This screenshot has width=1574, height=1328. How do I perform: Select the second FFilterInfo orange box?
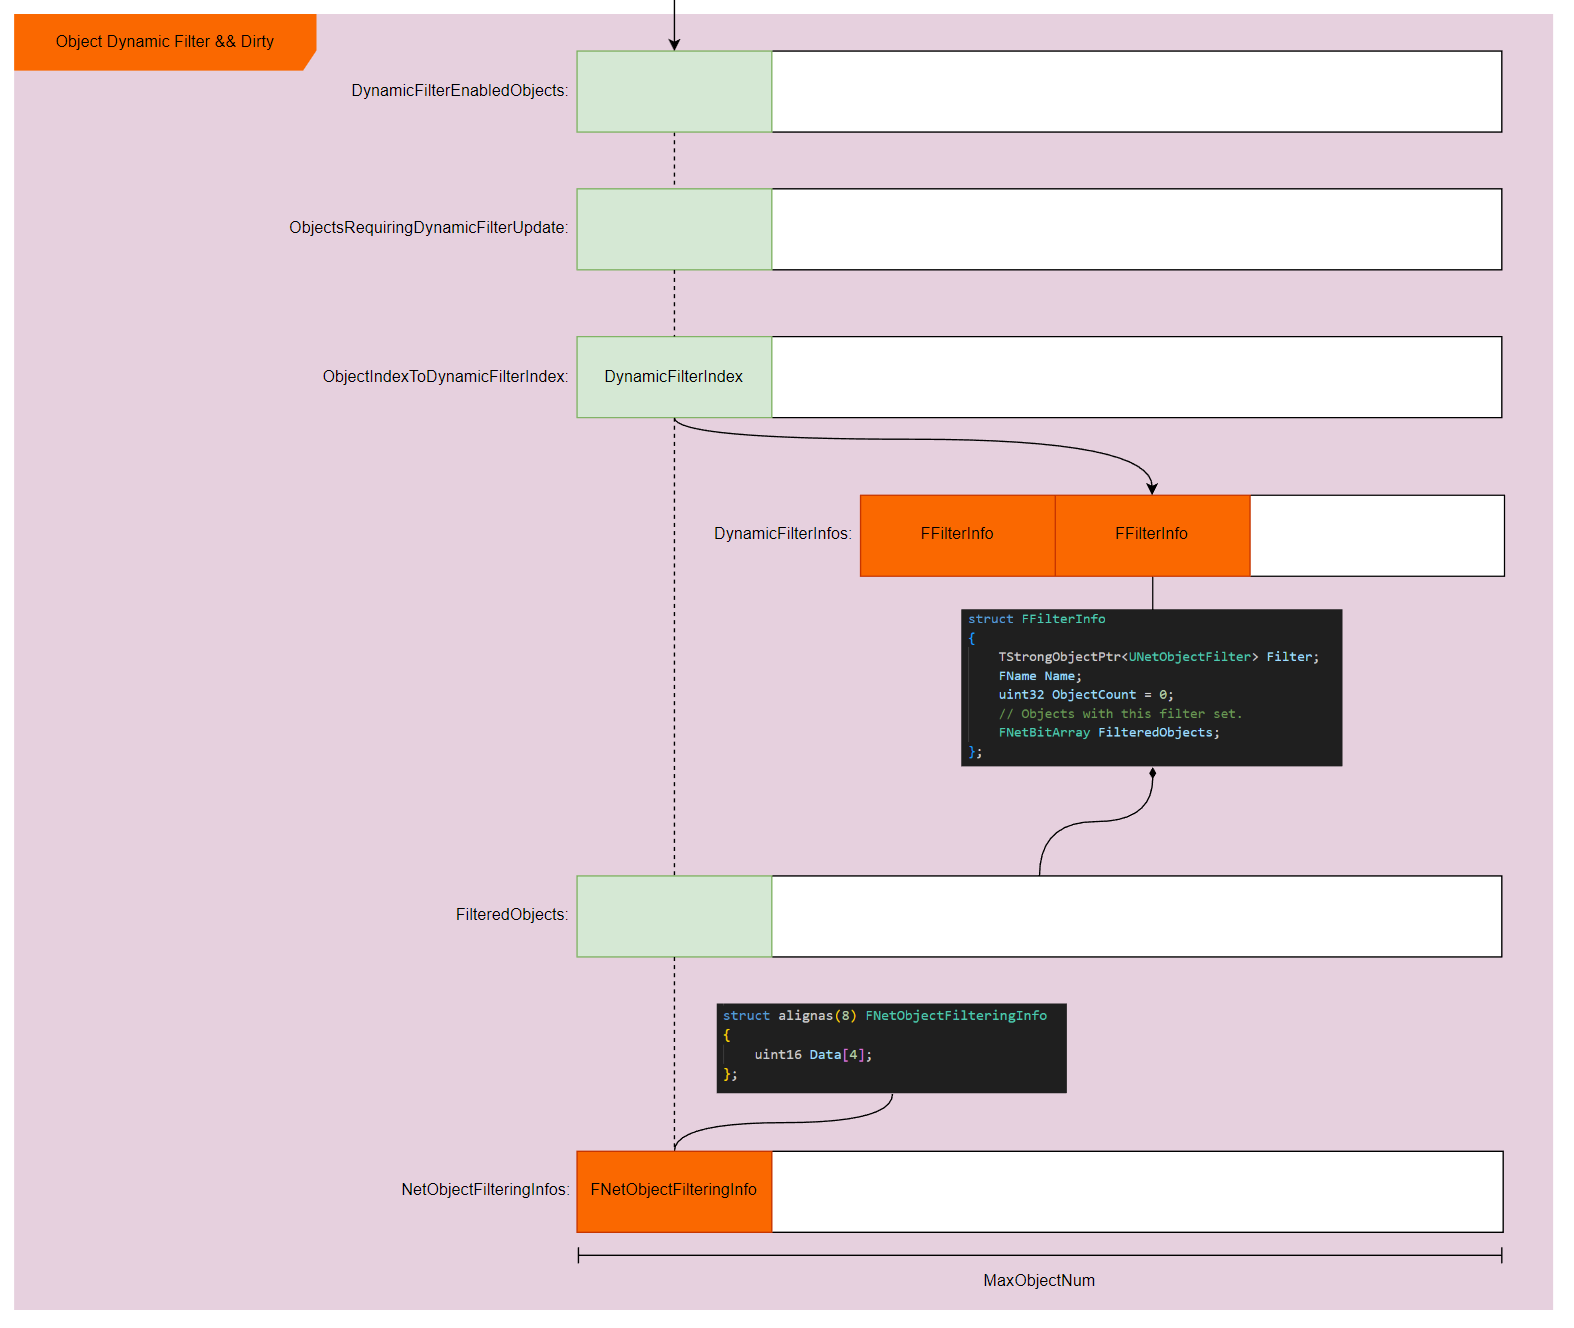1151,535
